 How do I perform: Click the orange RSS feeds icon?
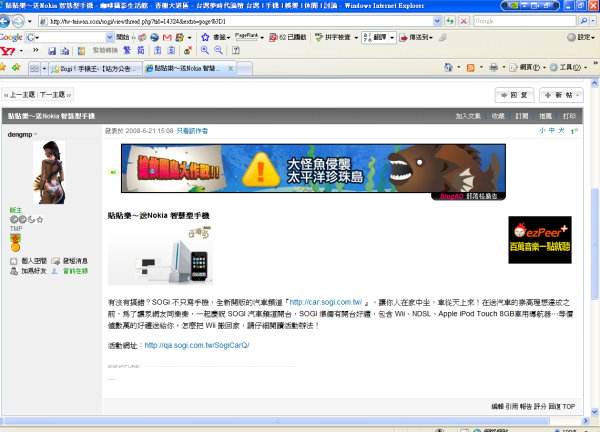tap(471, 68)
